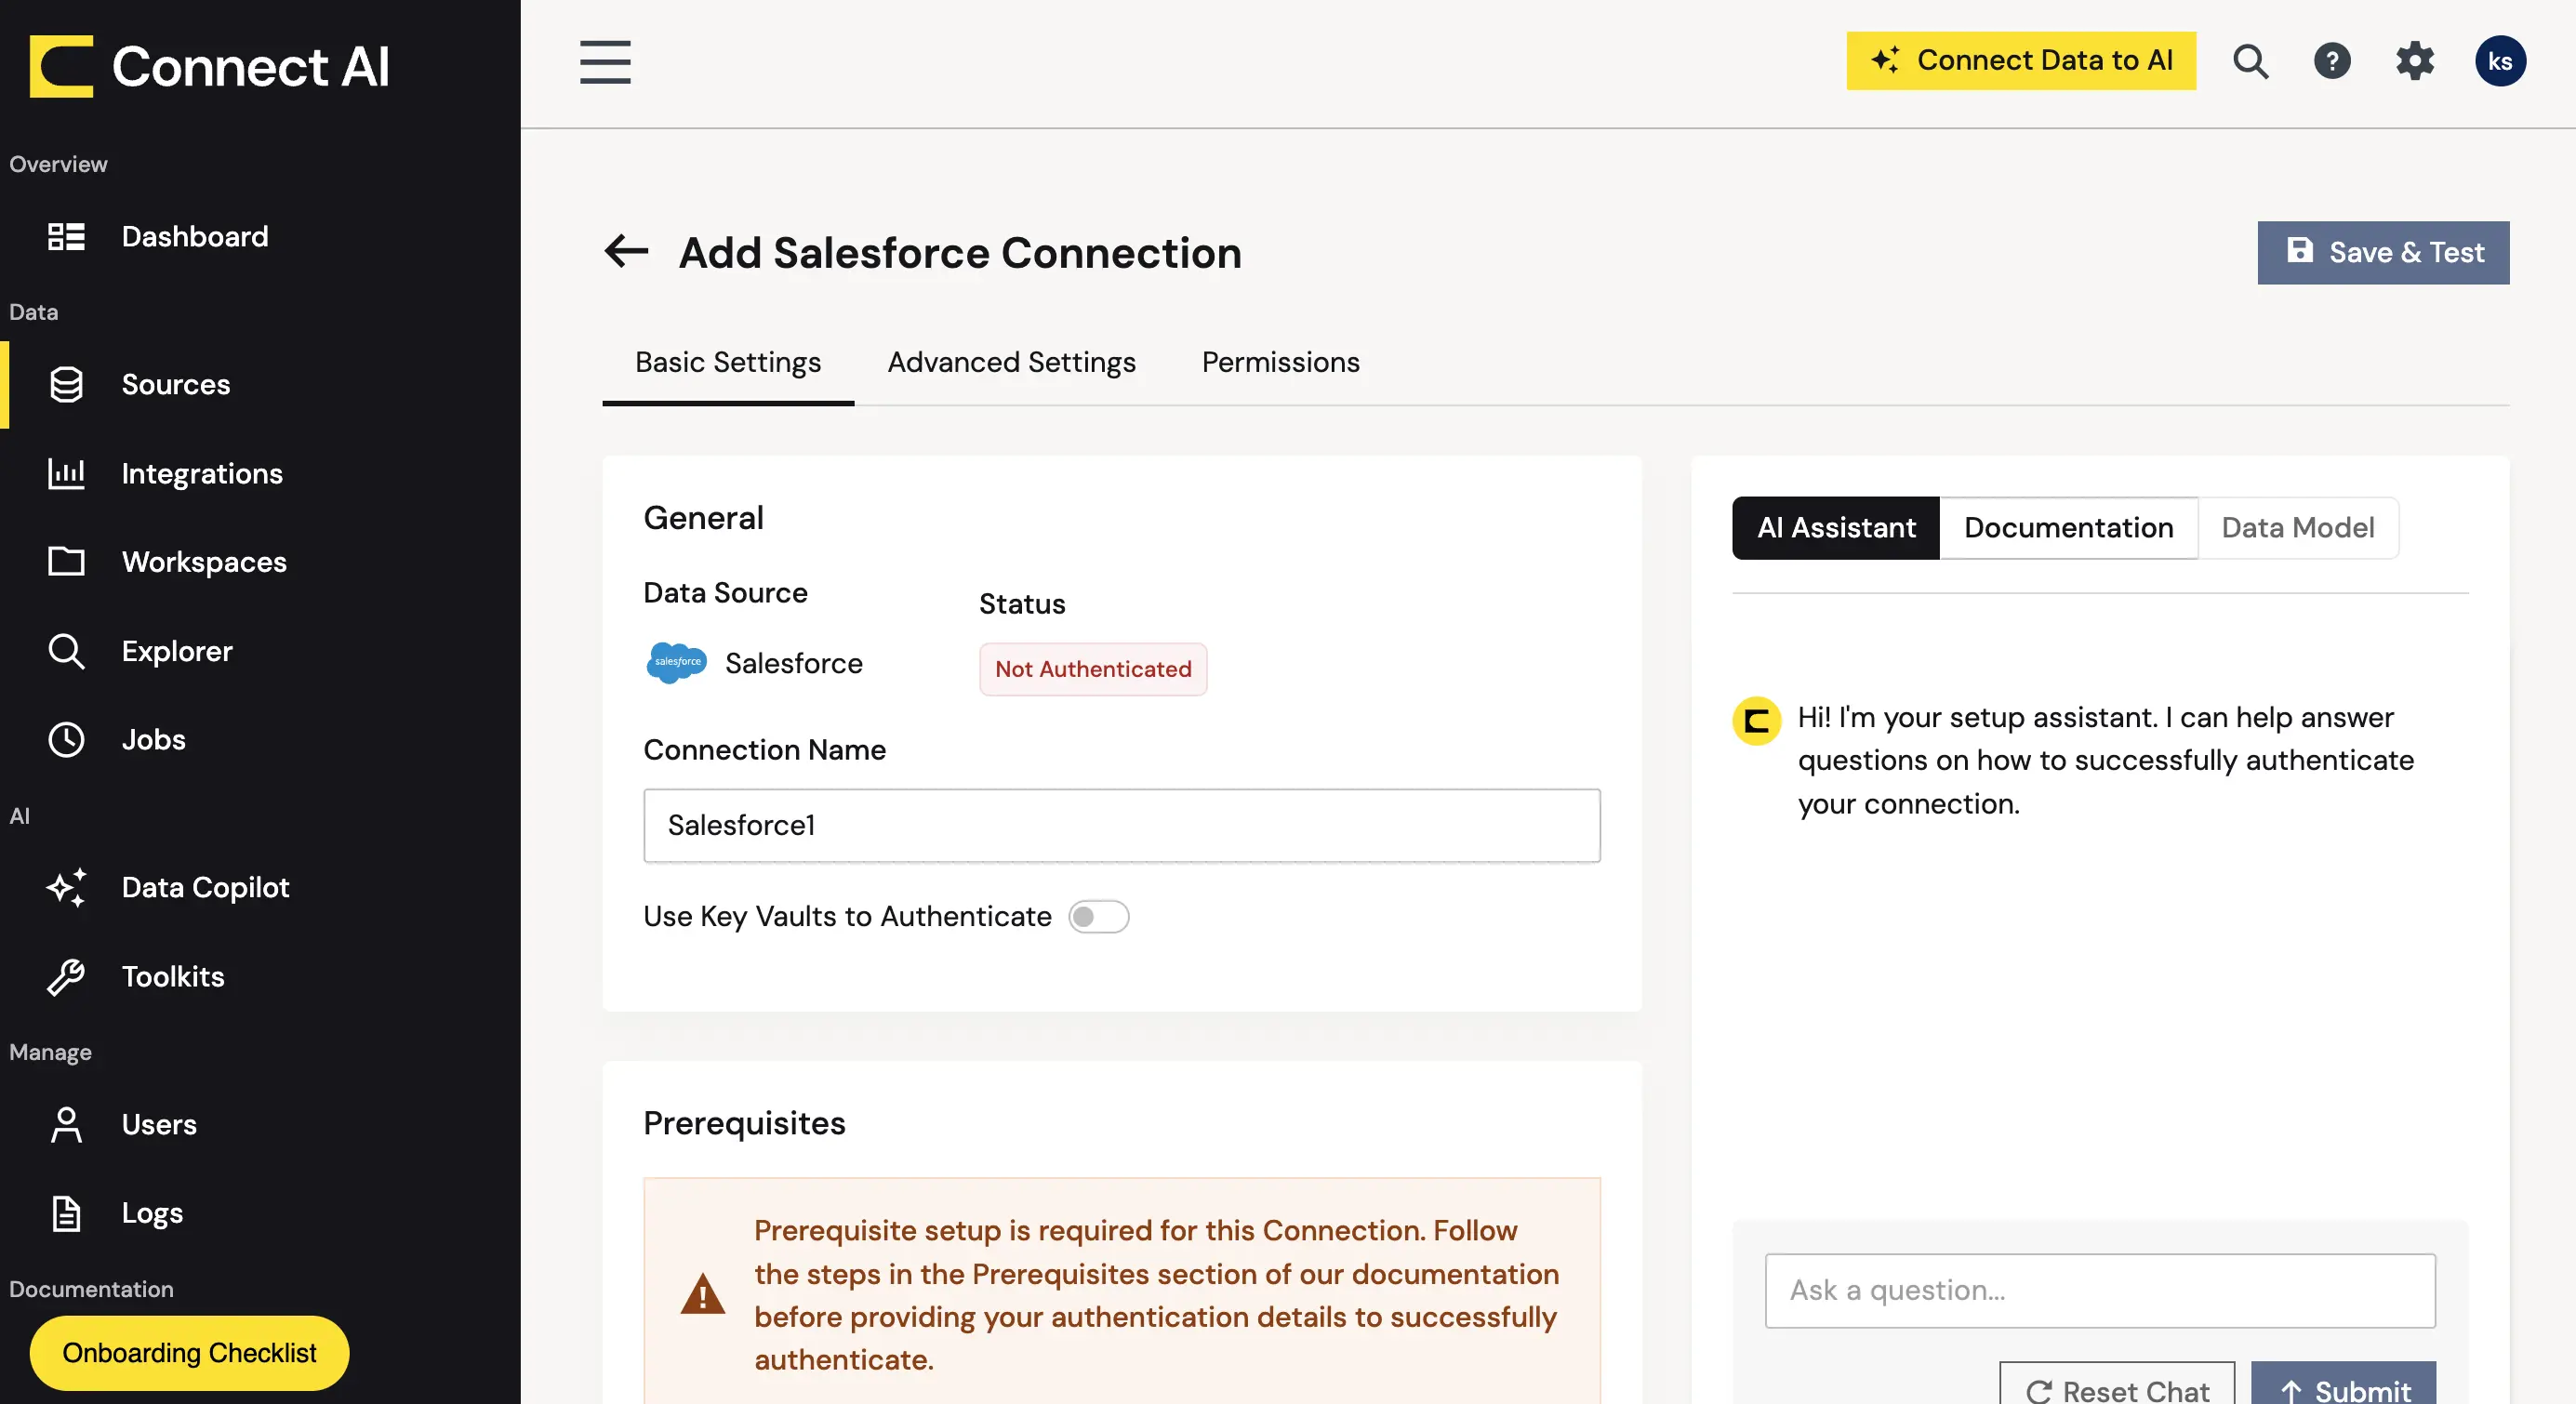Click the Salesforce data source name
Image resolution: width=2576 pixels, height=1404 pixels.
(x=793, y=663)
